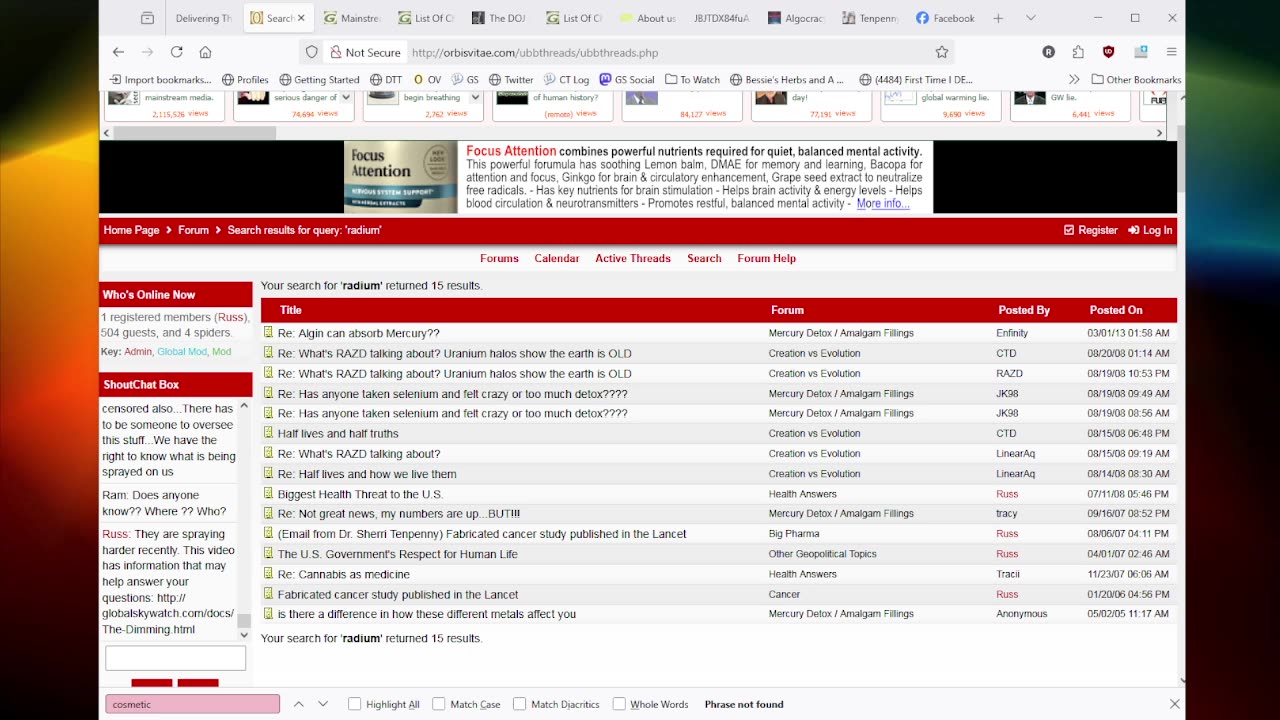Click 'More info...' in Focus Attention ad
The width and height of the screenshot is (1280, 720).
pyautogui.click(x=883, y=204)
